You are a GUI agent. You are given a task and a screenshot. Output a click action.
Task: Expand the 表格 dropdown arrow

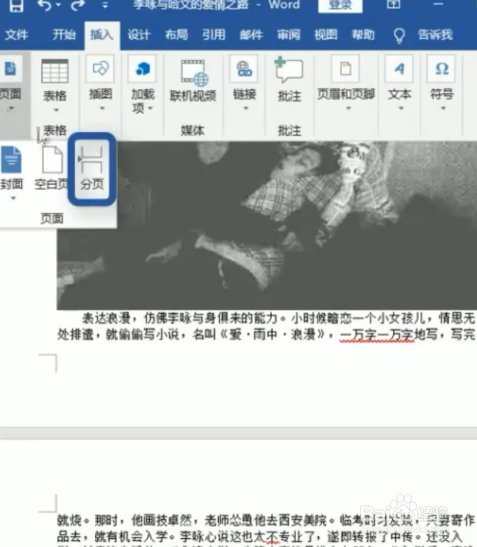pos(55,110)
